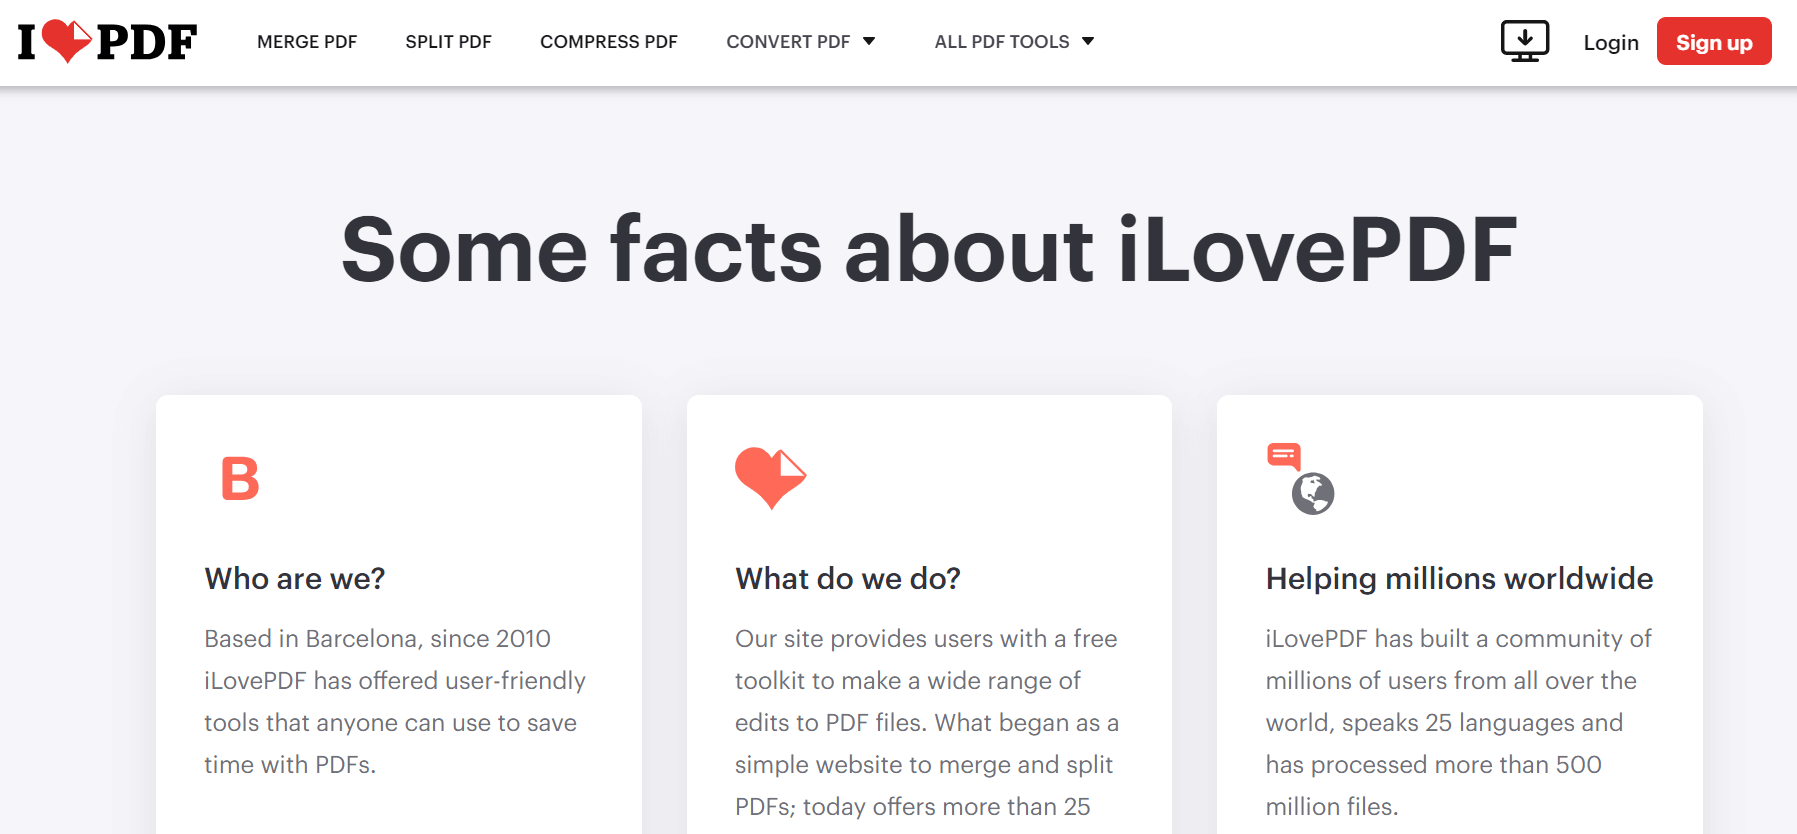The height and width of the screenshot is (834, 1797).
Task: Click the red B icon above Who are we
Action: [x=239, y=479]
